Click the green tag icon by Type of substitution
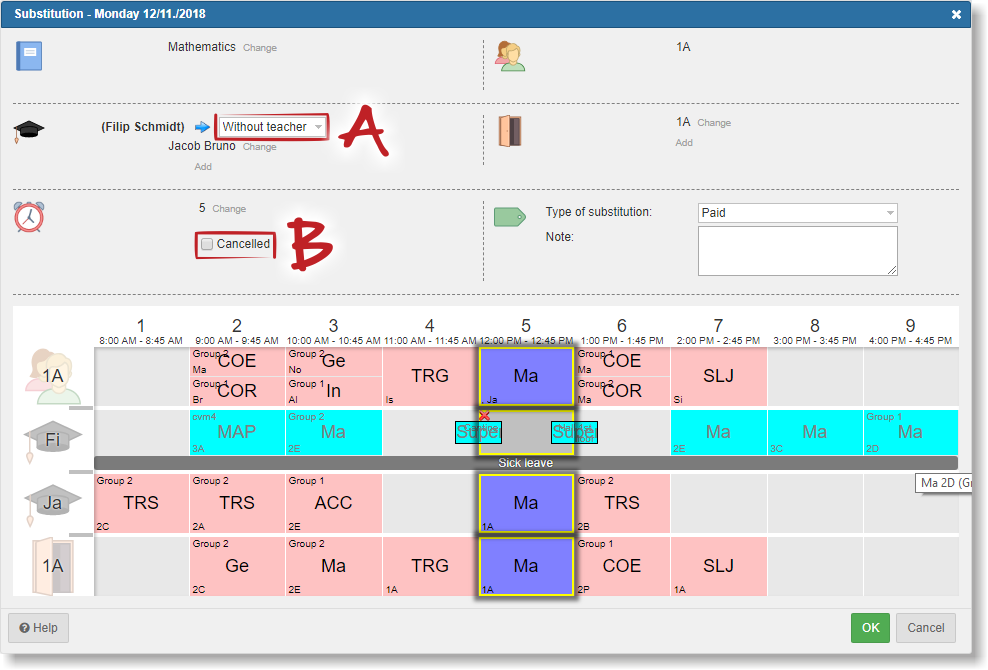This screenshot has width=988, height=670. point(510,217)
